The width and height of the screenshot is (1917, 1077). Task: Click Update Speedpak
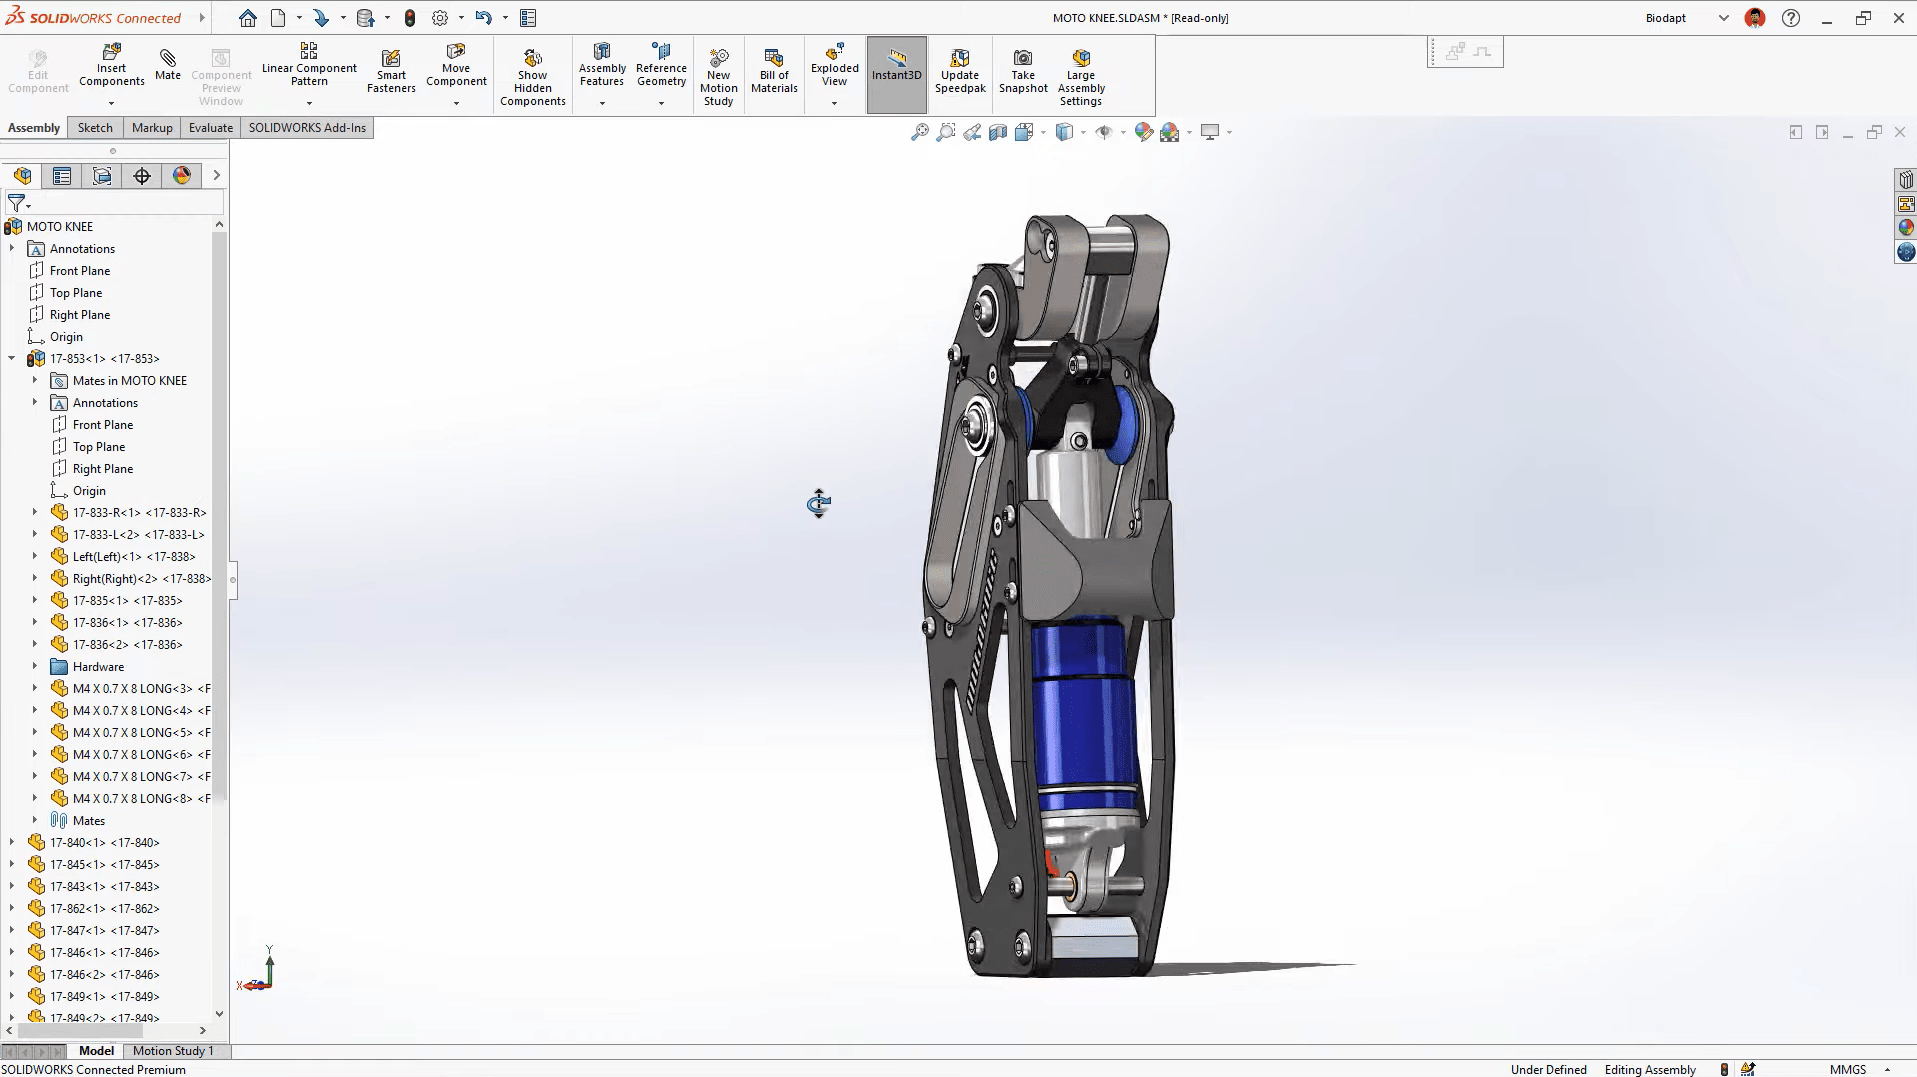tap(960, 71)
